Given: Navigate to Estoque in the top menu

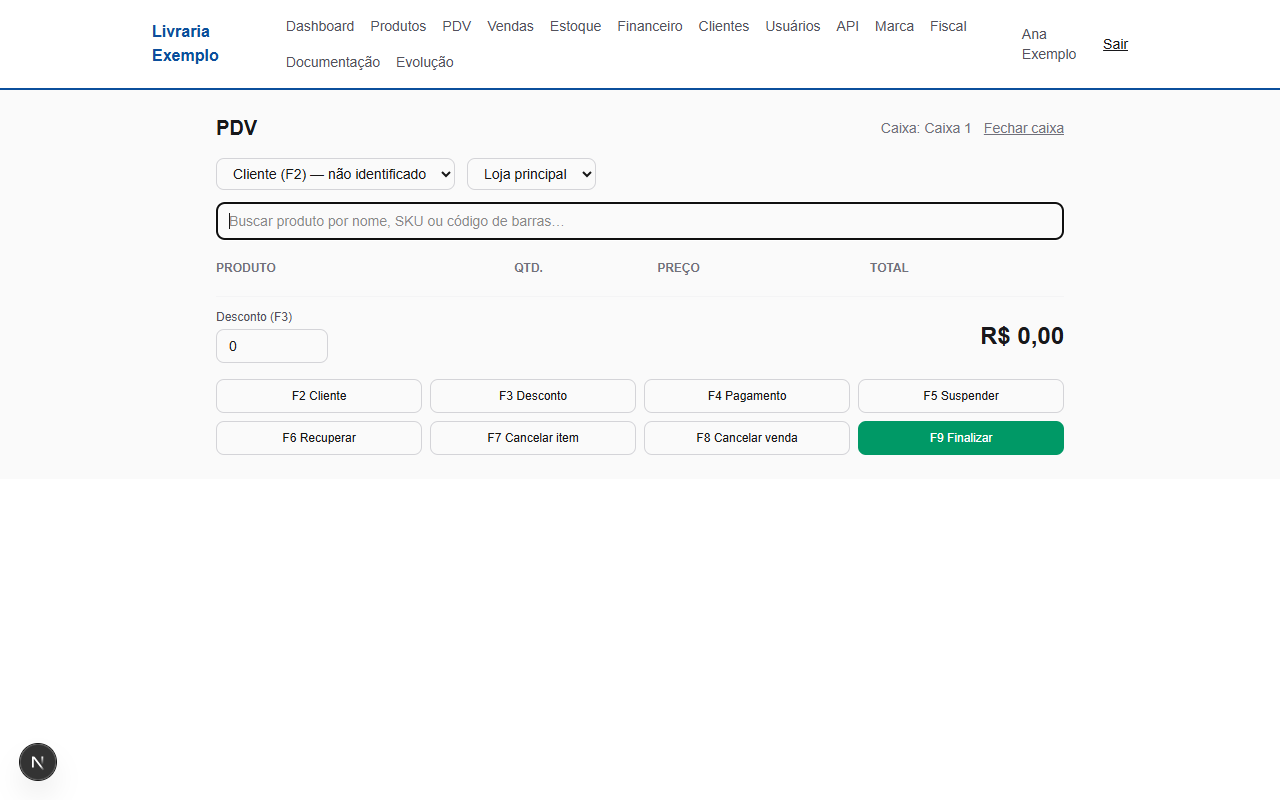Looking at the screenshot, I should tap(576, 26).
